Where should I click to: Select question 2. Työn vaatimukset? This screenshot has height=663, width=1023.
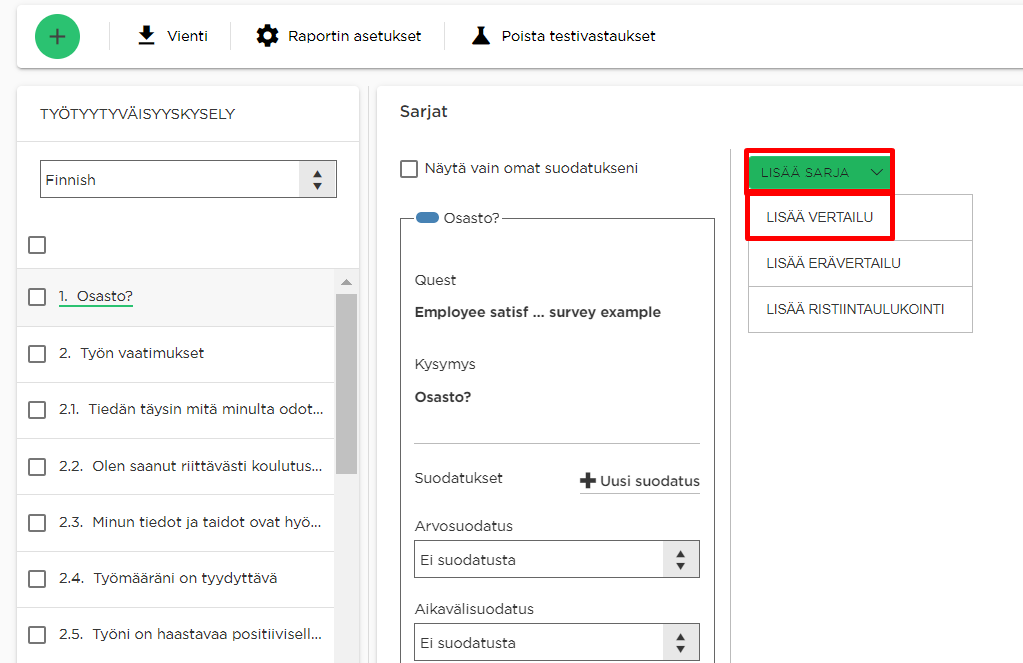(131, 353)
